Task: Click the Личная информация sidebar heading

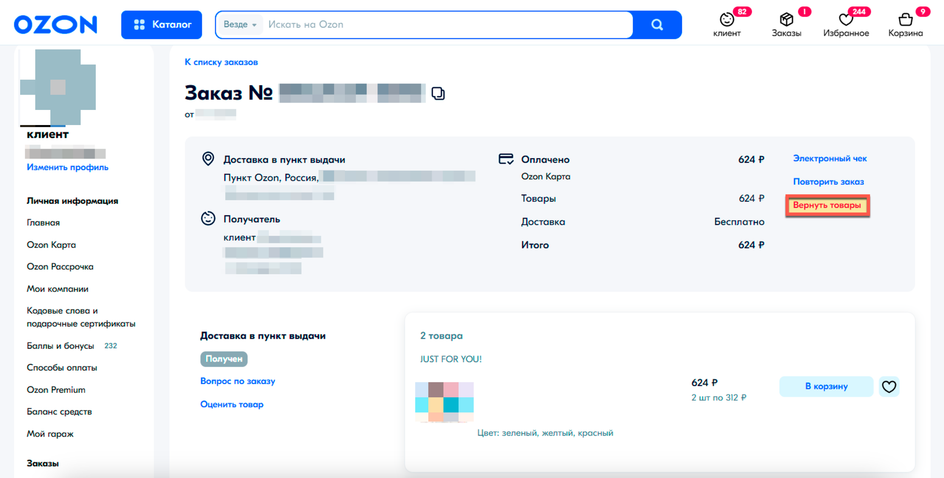Action: (72, 201)
